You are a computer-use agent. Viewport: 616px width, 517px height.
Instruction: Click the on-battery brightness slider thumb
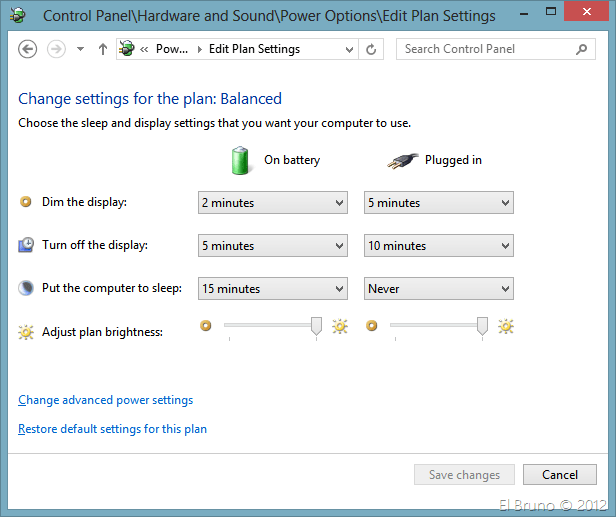[317, 326]
